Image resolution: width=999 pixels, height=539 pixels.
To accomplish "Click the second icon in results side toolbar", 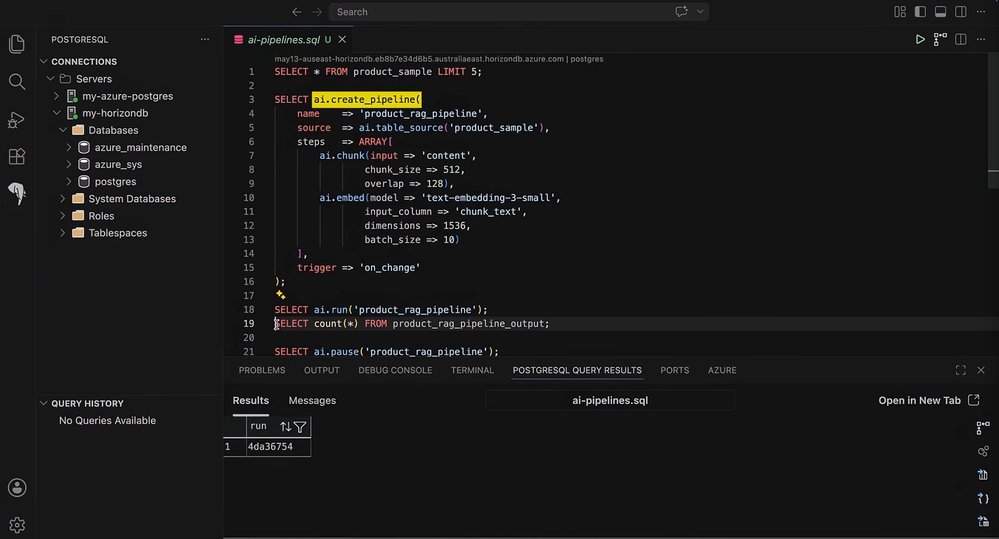I will [983, 451].
